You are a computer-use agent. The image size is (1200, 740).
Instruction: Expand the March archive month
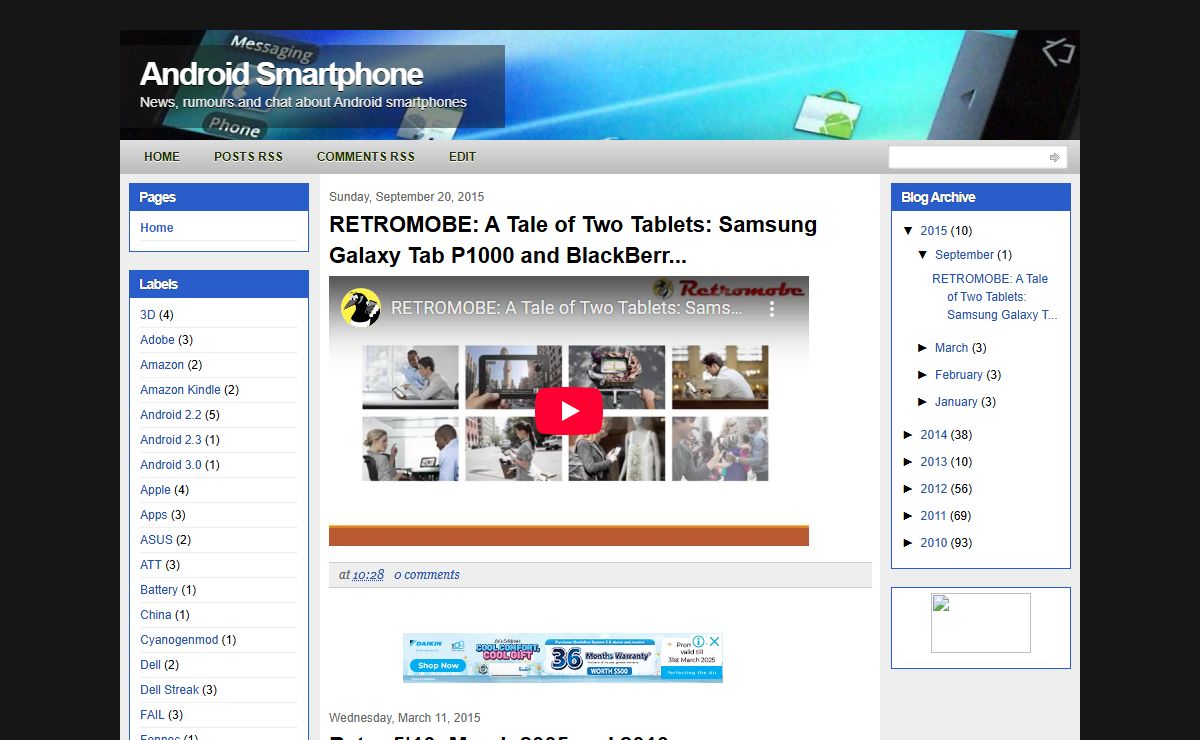pos(923,348)
